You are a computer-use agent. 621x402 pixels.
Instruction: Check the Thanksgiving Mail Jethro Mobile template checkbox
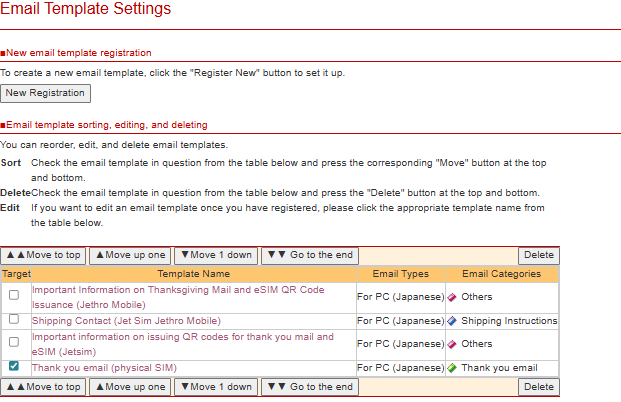click(14, 296)
